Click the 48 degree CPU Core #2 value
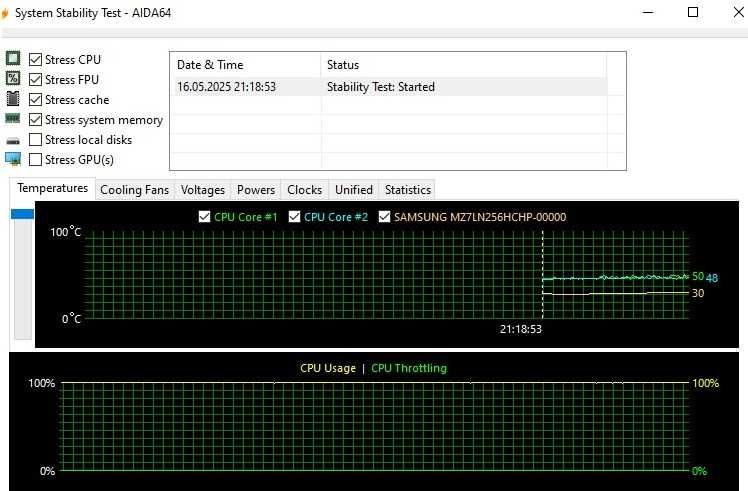The width and height of the screenshot is (748, 491). [712, 278]
